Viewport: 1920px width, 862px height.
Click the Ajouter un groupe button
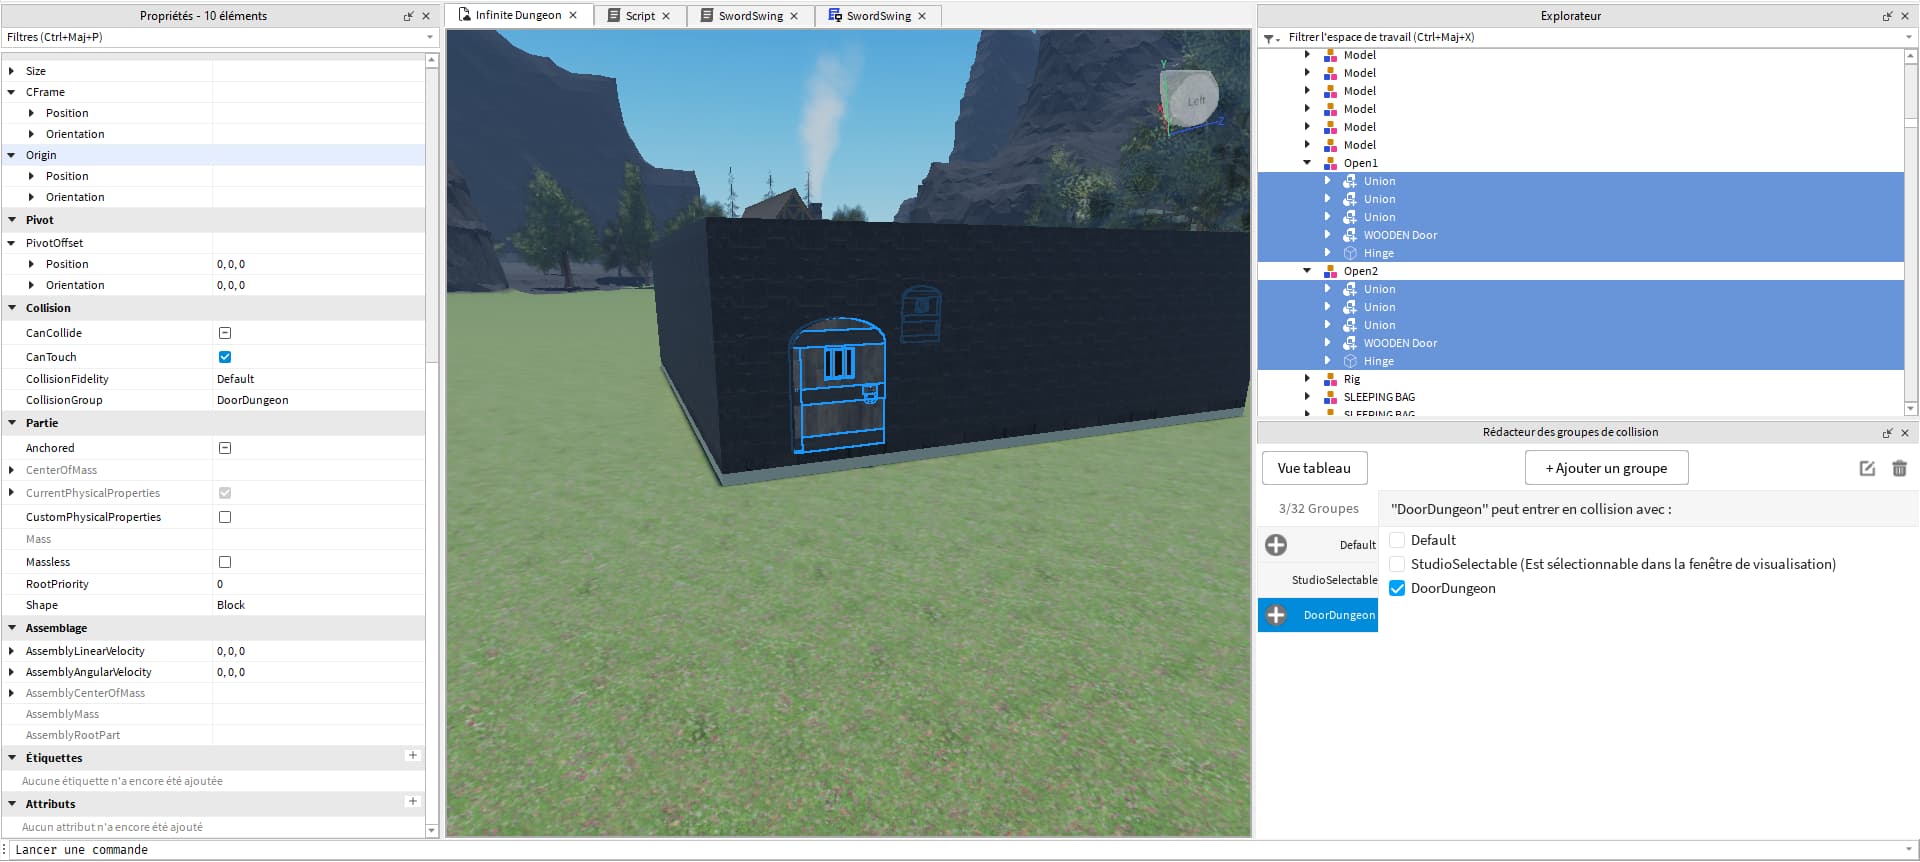point(1606,468)
